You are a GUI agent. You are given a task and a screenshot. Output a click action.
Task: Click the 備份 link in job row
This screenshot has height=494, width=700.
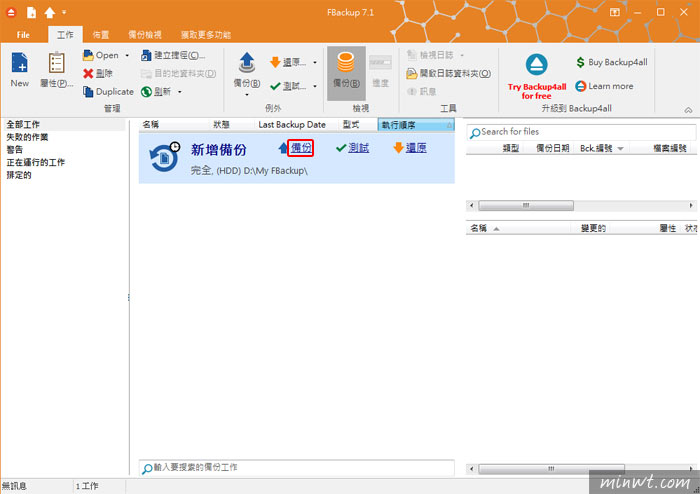point(301,148)
